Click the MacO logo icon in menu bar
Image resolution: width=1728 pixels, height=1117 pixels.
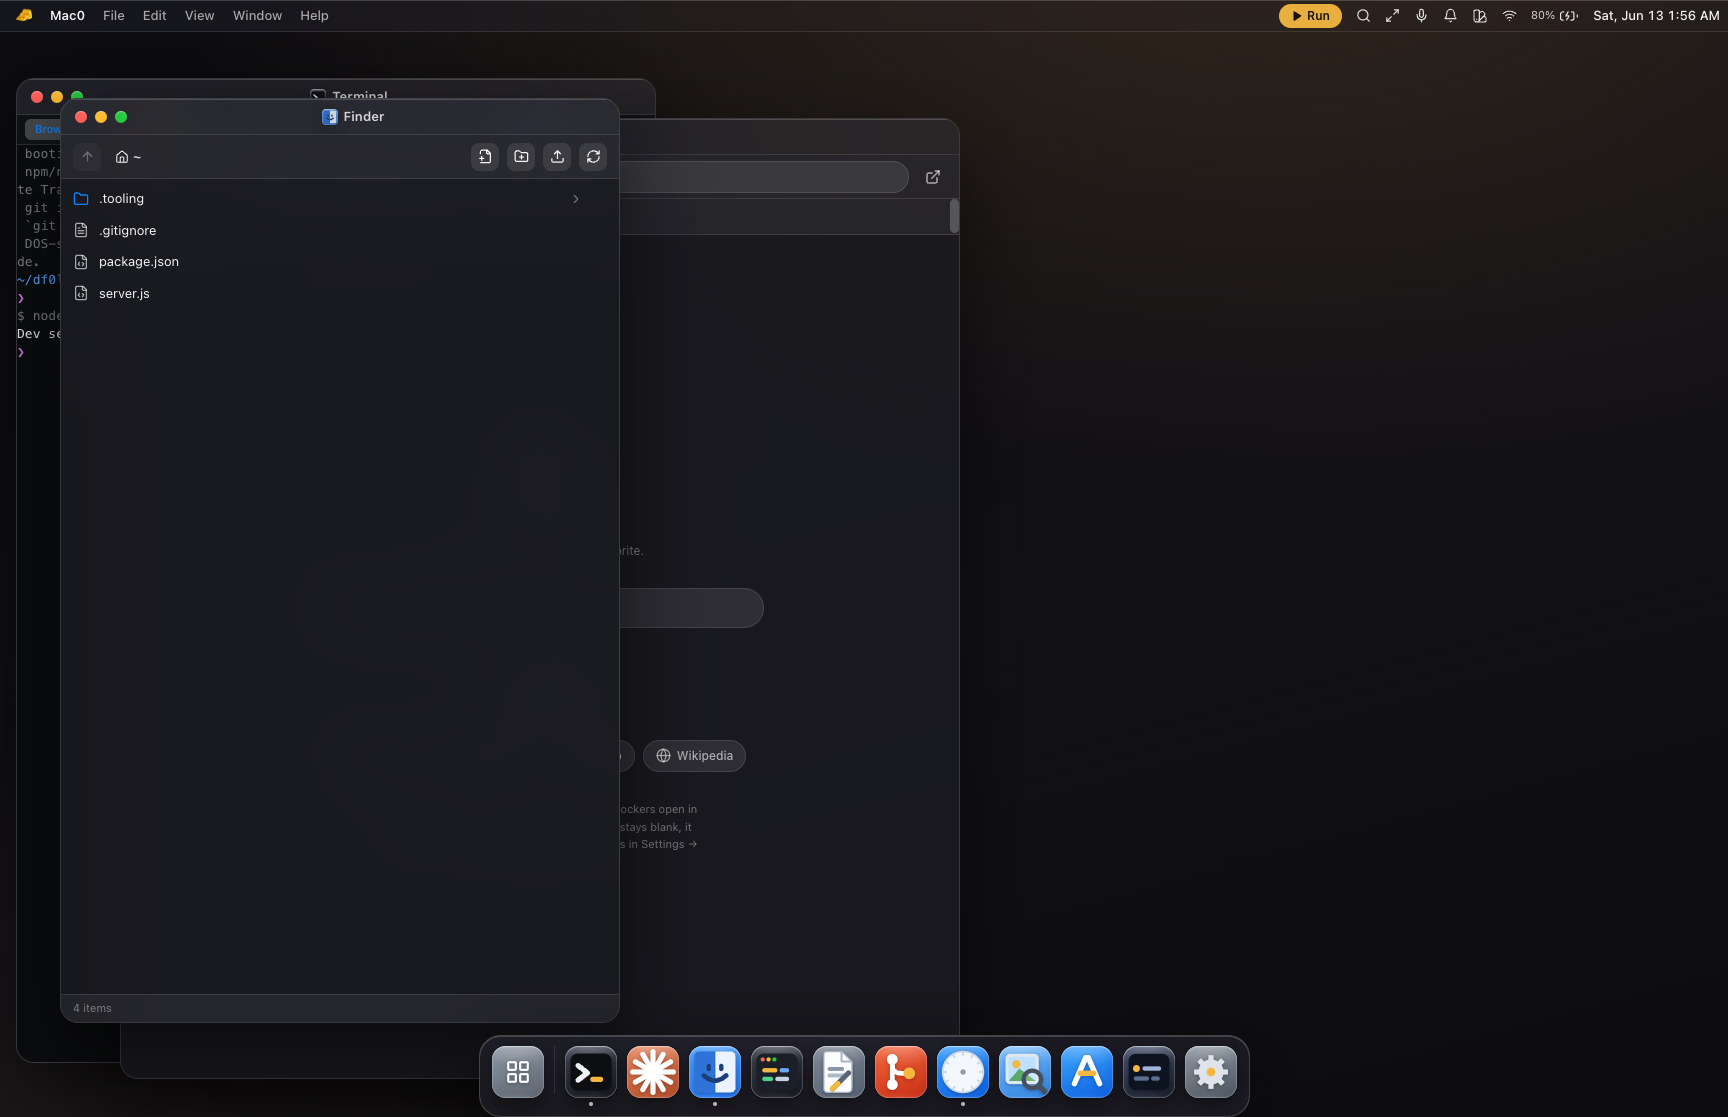click(x=24, y=15)
